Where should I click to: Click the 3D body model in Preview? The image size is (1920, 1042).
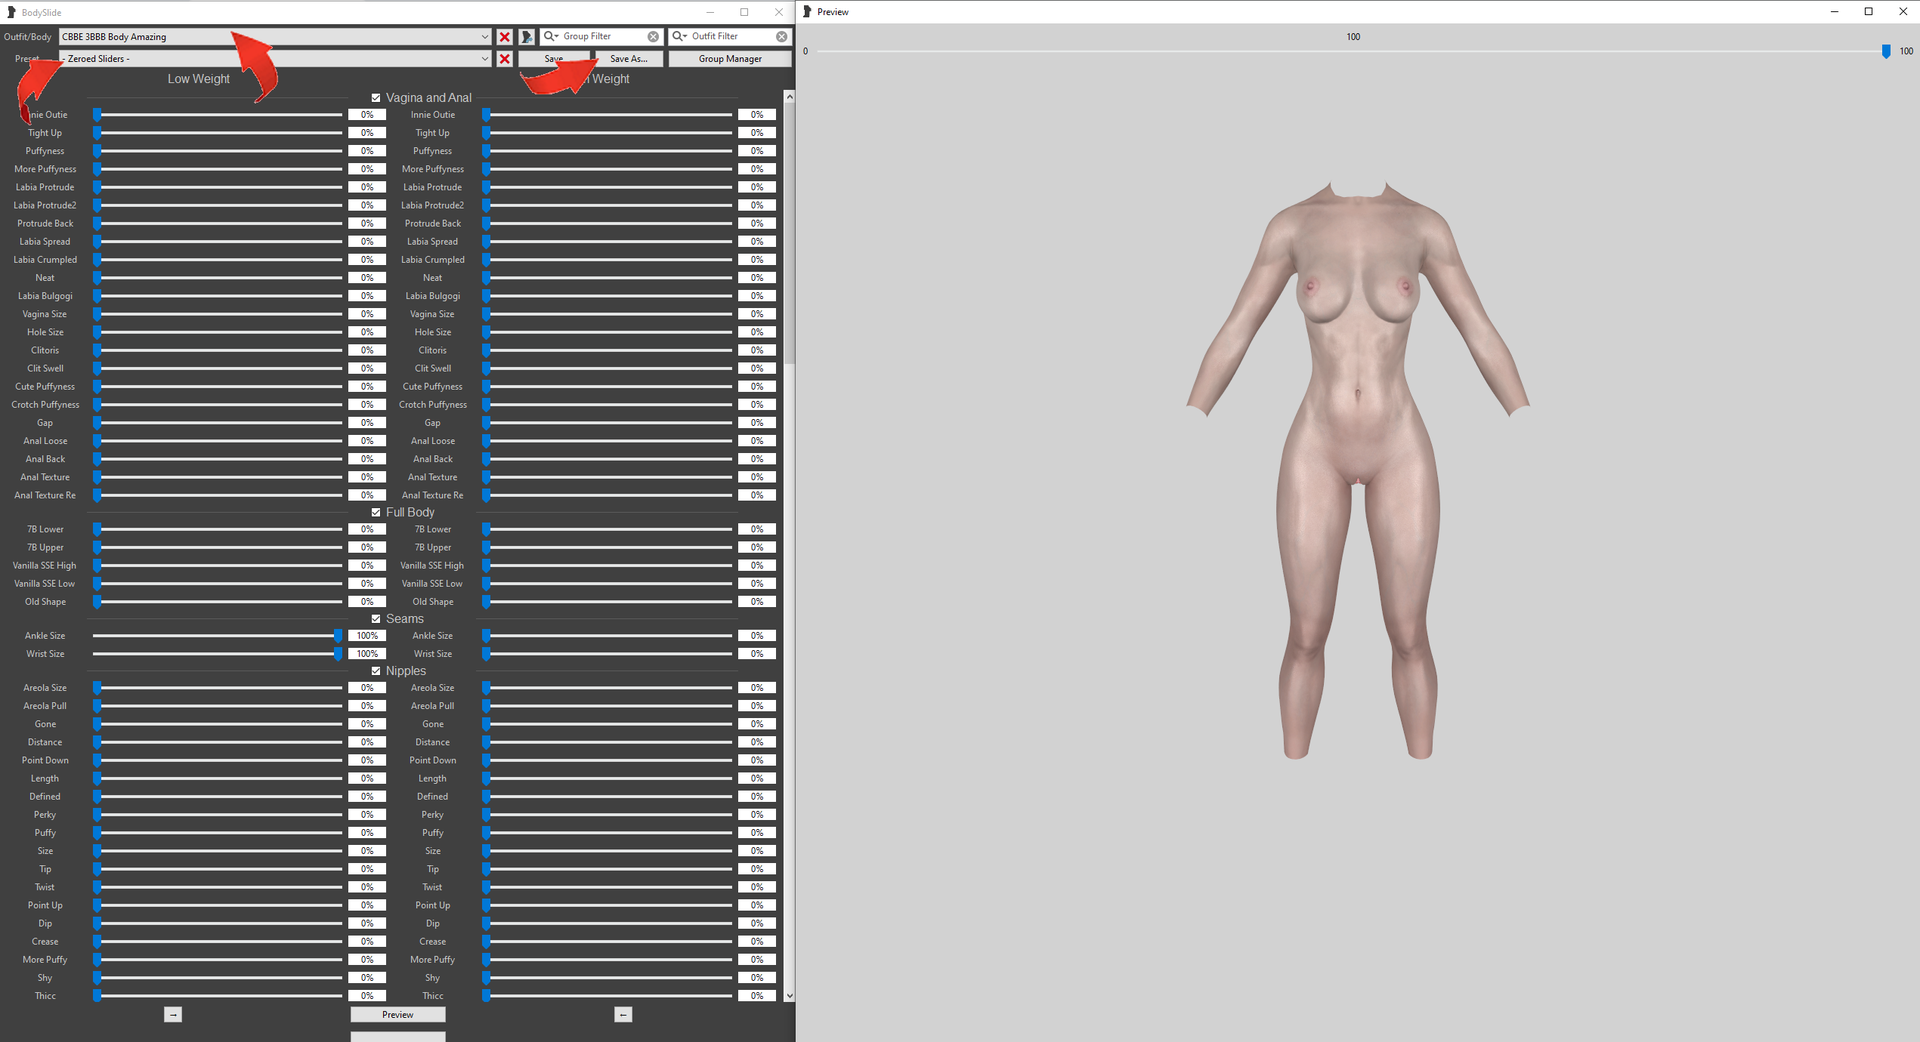coord(1357,470)
